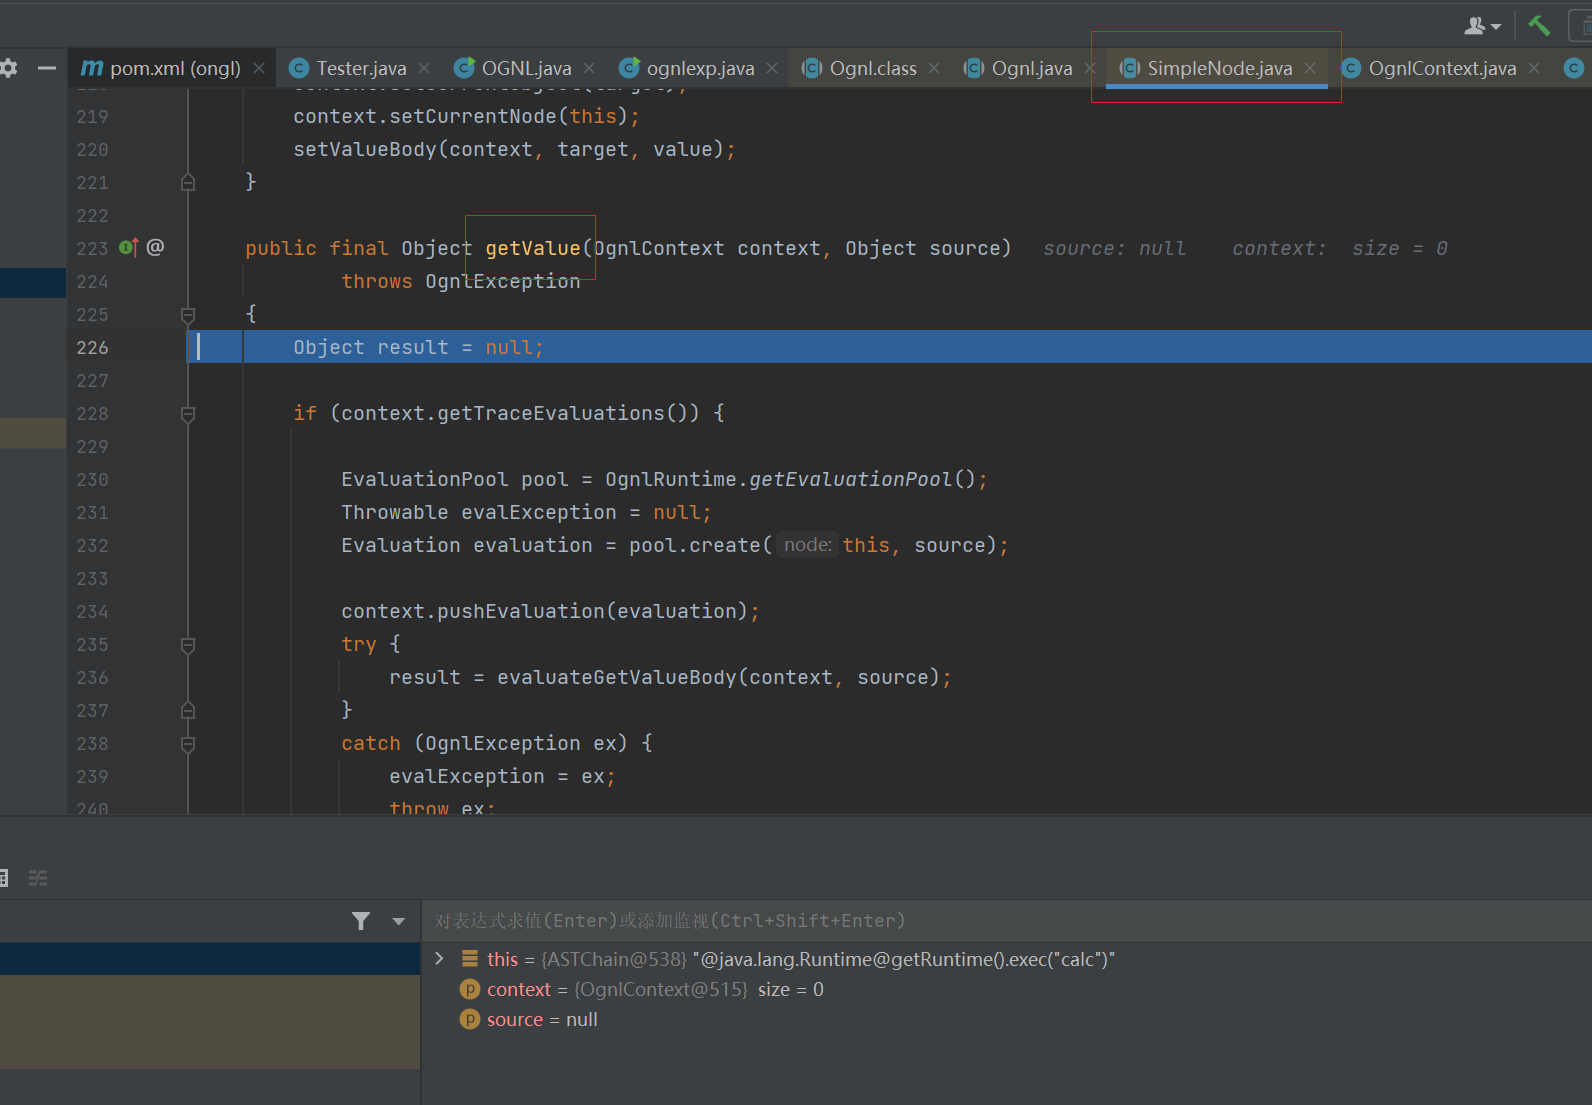Close the OgnlContext.java tab
1592x1105 pixels.
click(1534, 68)
